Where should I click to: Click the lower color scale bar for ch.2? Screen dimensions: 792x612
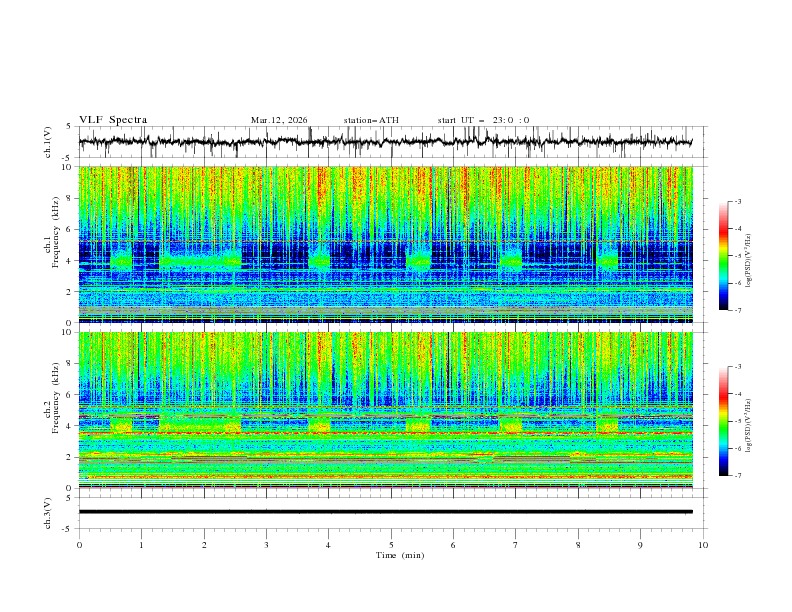pos(723,421)
